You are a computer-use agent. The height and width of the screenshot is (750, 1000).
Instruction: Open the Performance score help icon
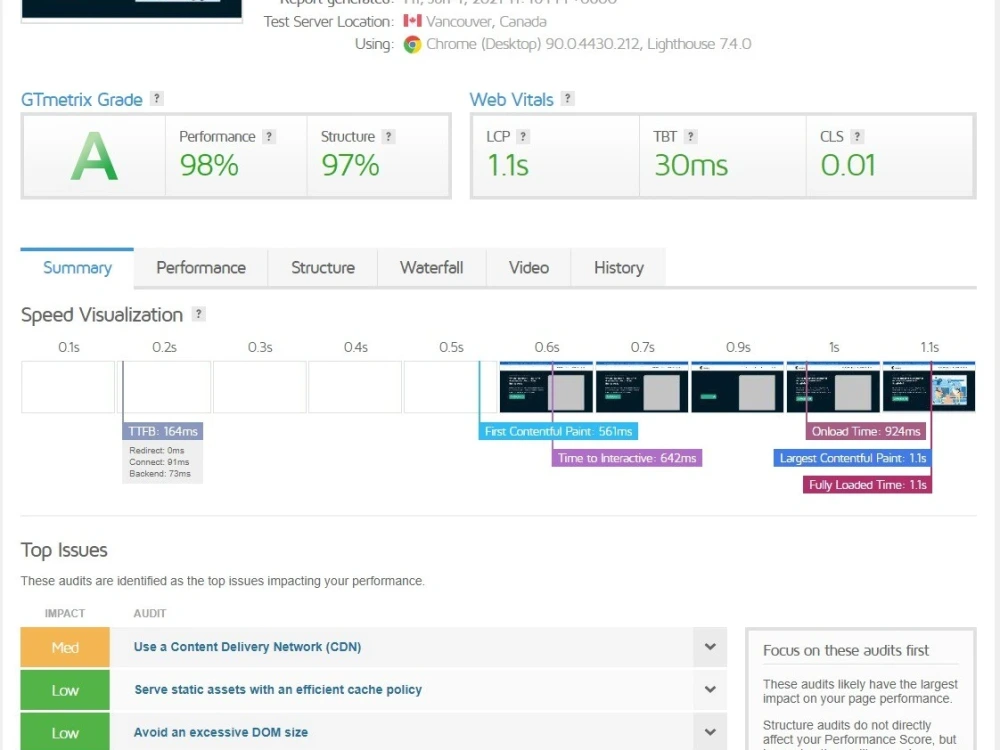coord(269,136)
